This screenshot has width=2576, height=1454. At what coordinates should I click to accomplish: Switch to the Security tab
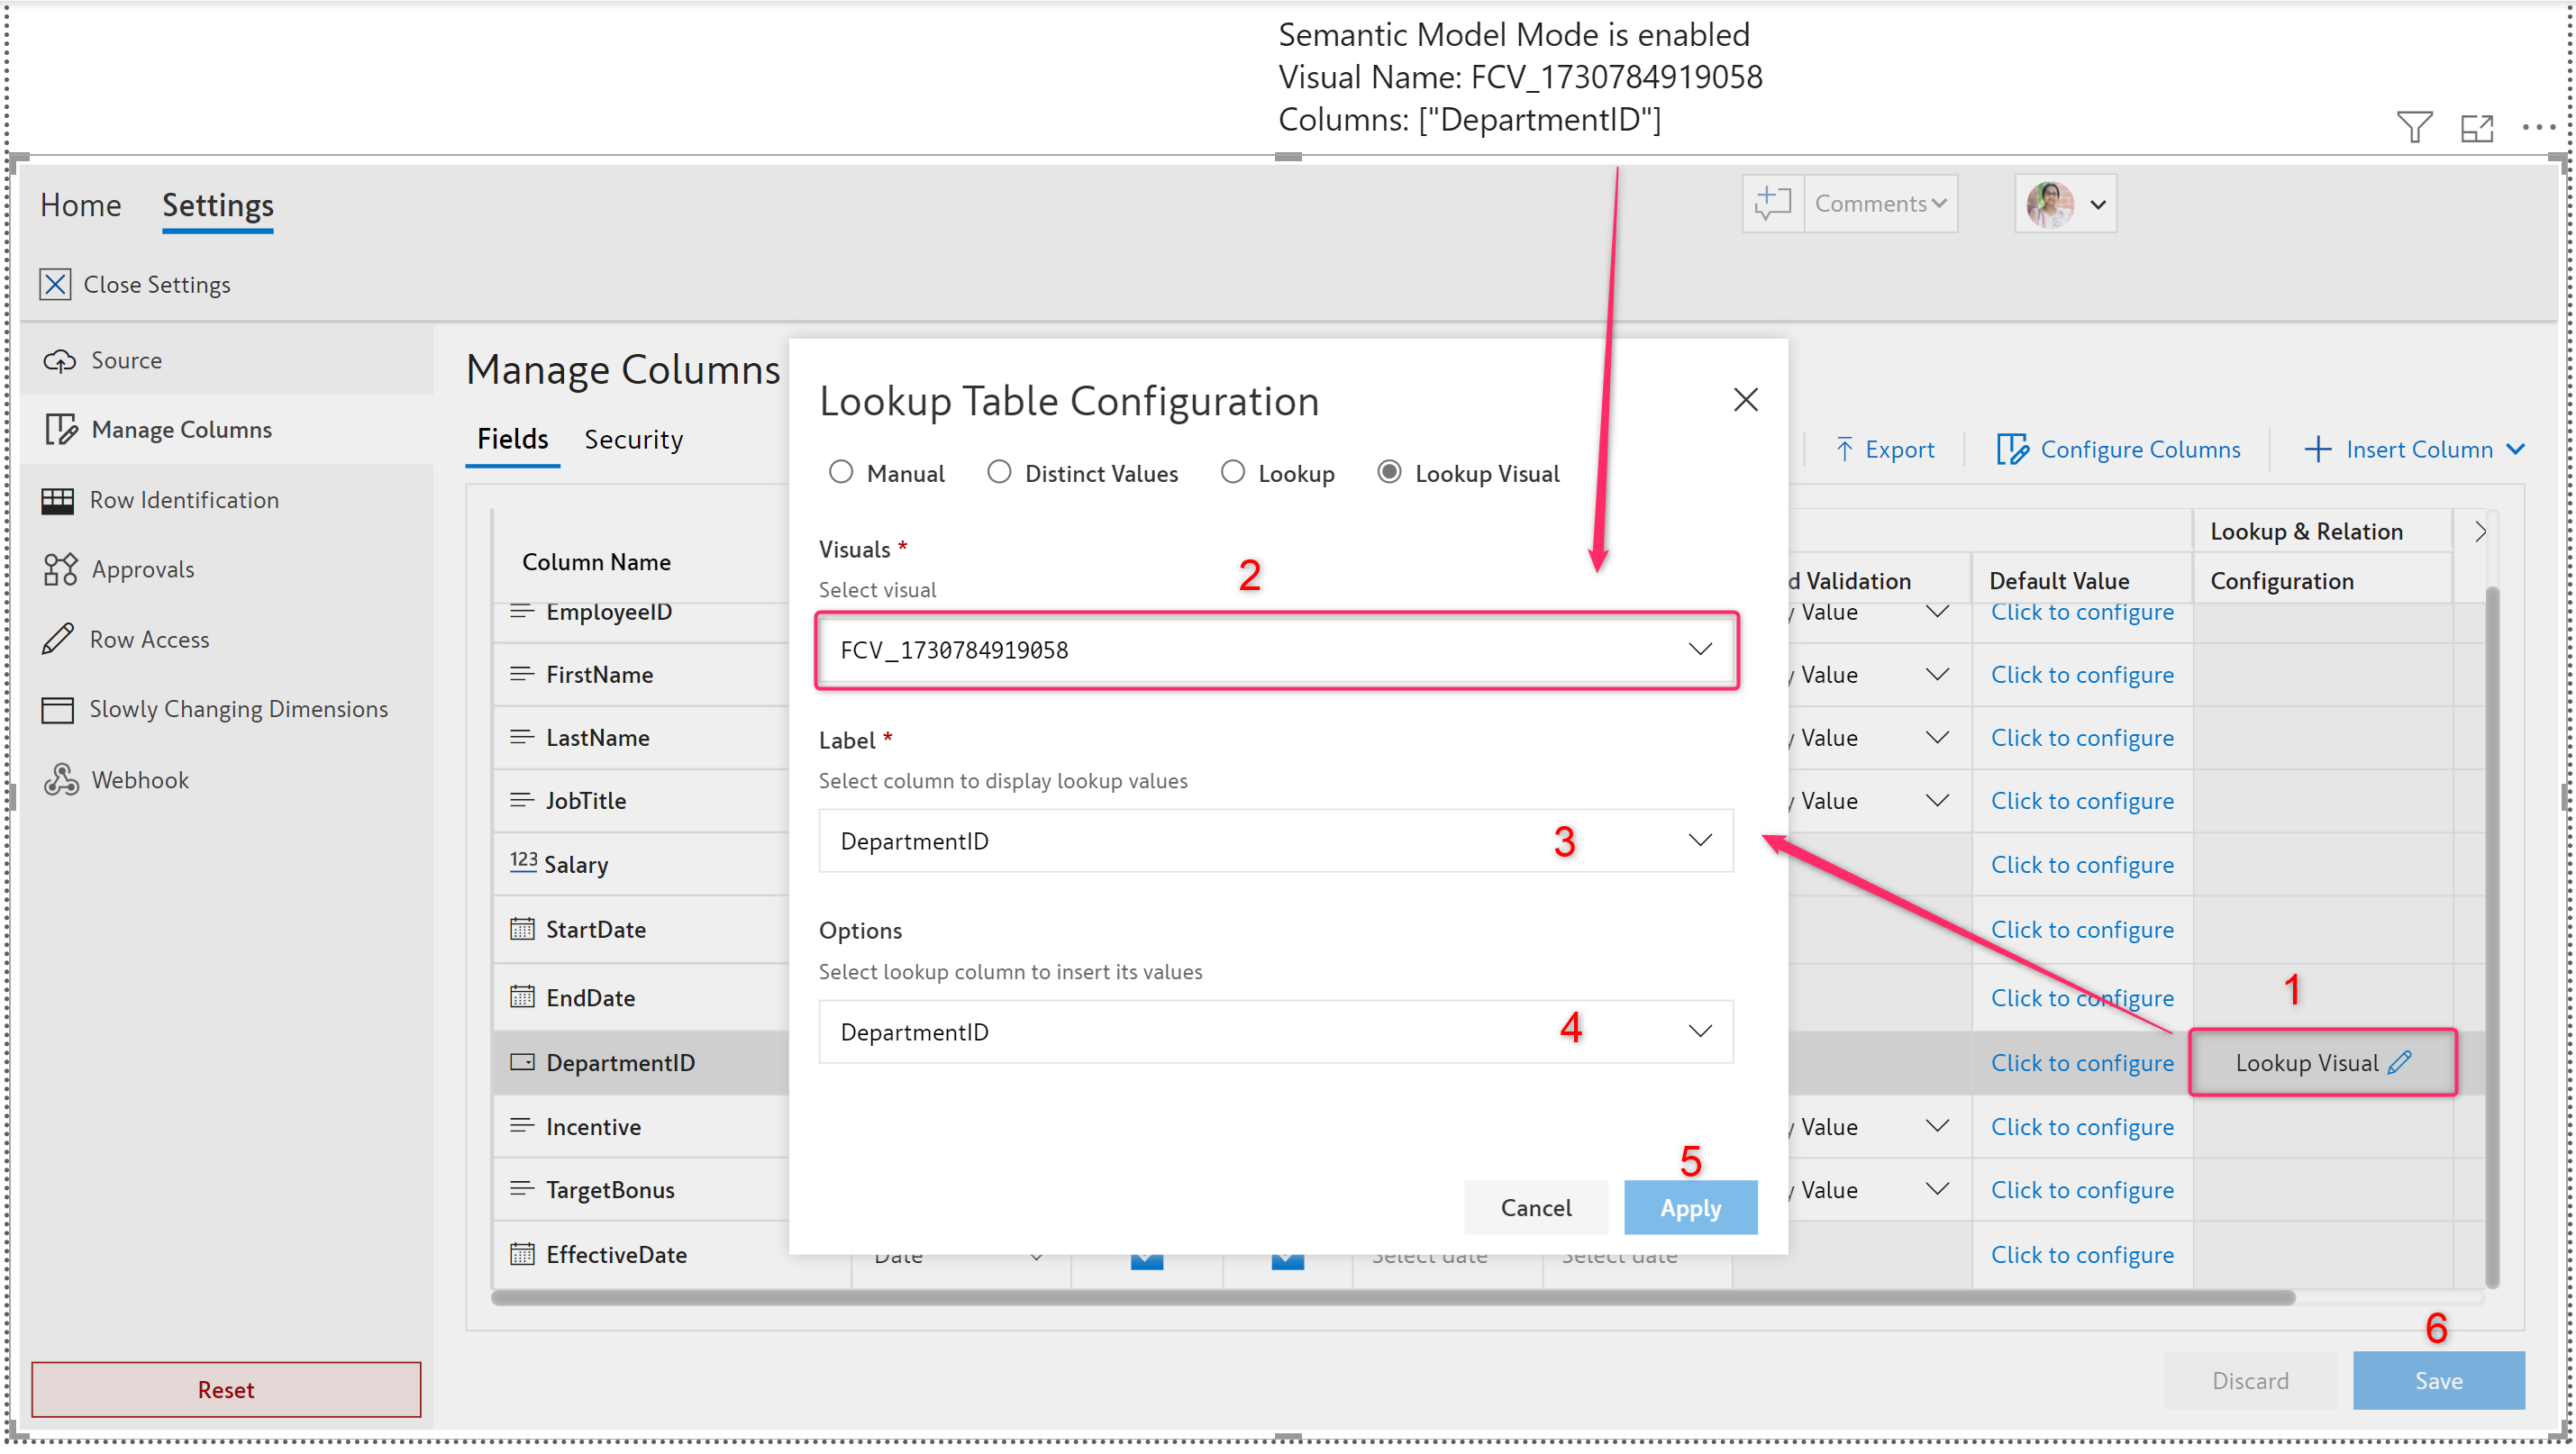(x=633, y=439)
